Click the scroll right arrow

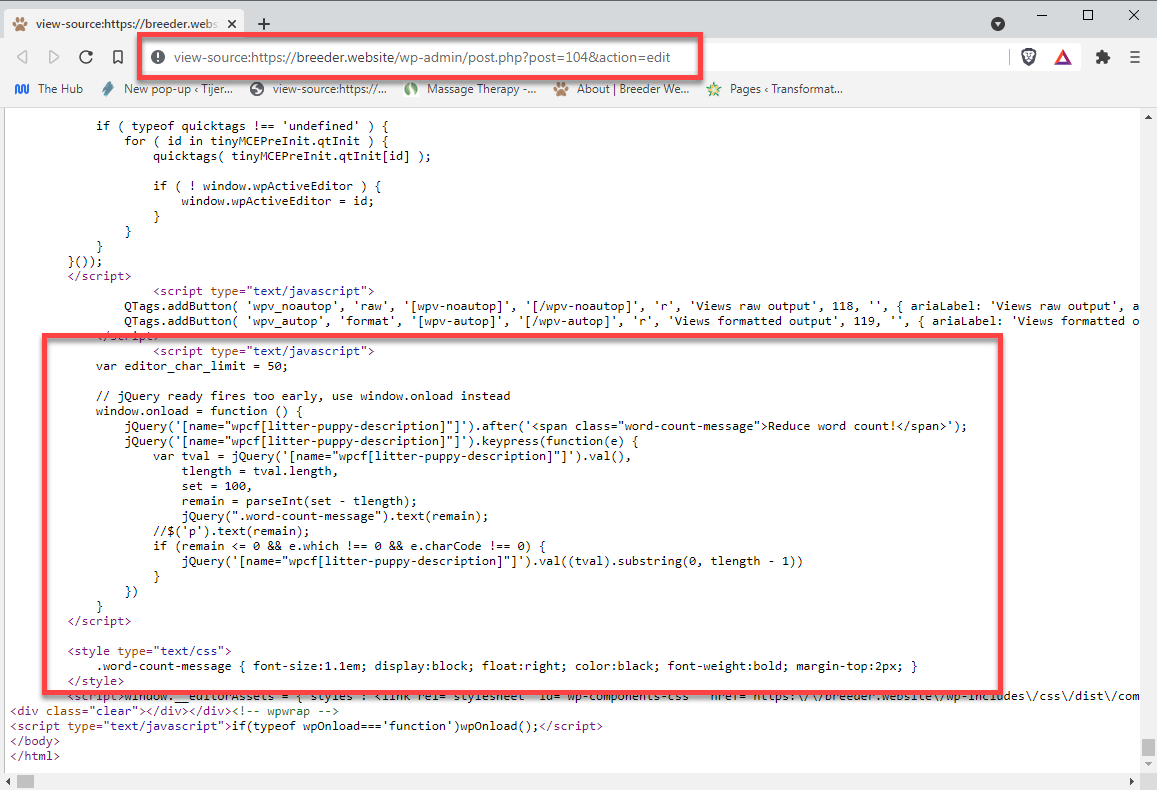click(x=1132, y=781)
